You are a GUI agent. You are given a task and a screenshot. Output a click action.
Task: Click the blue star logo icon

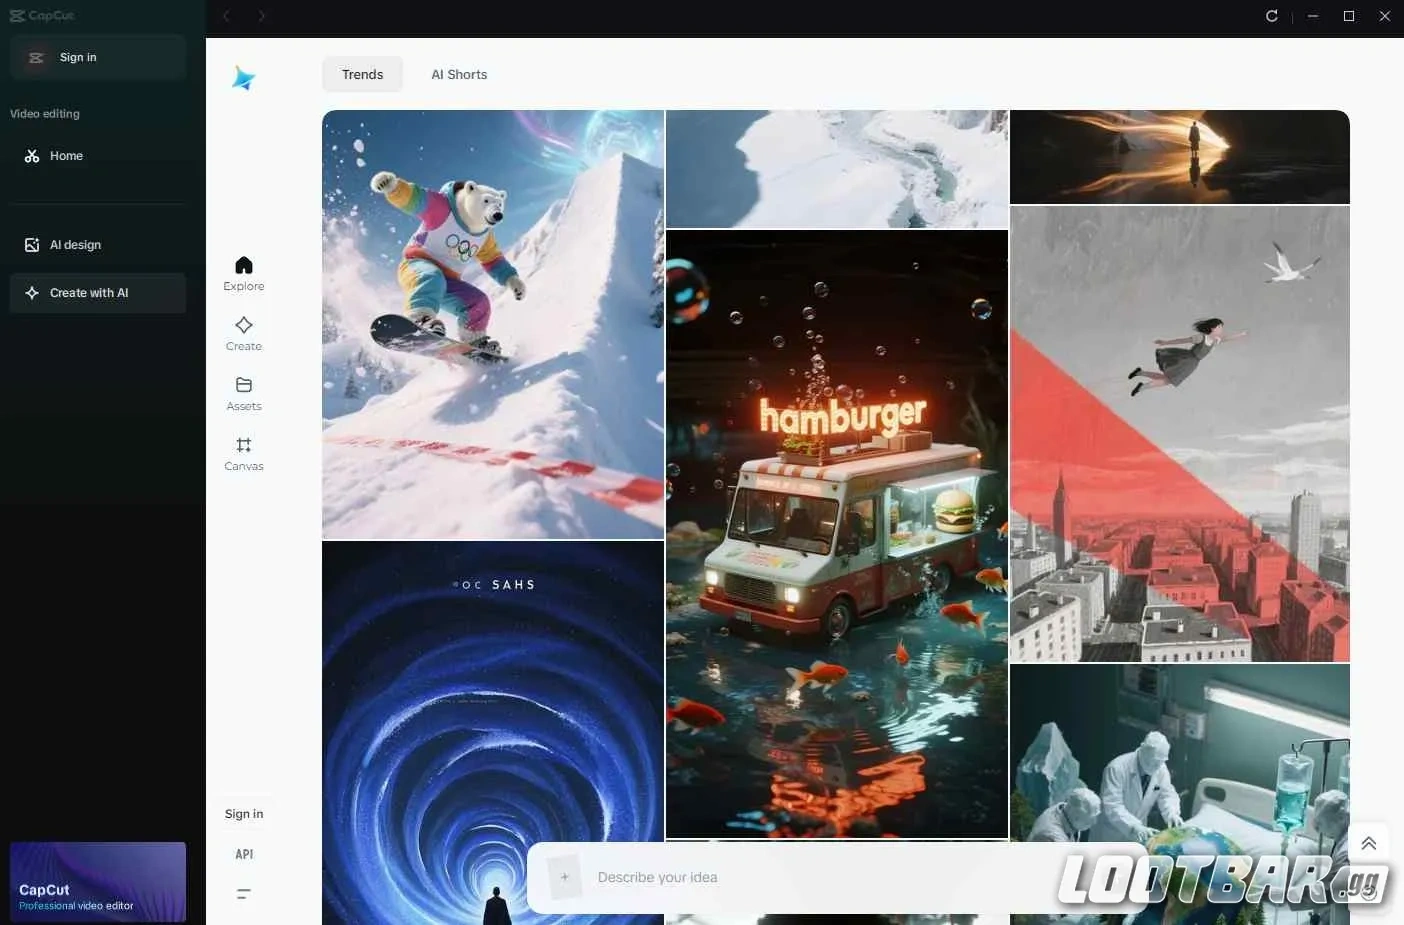tap(243, 78)
